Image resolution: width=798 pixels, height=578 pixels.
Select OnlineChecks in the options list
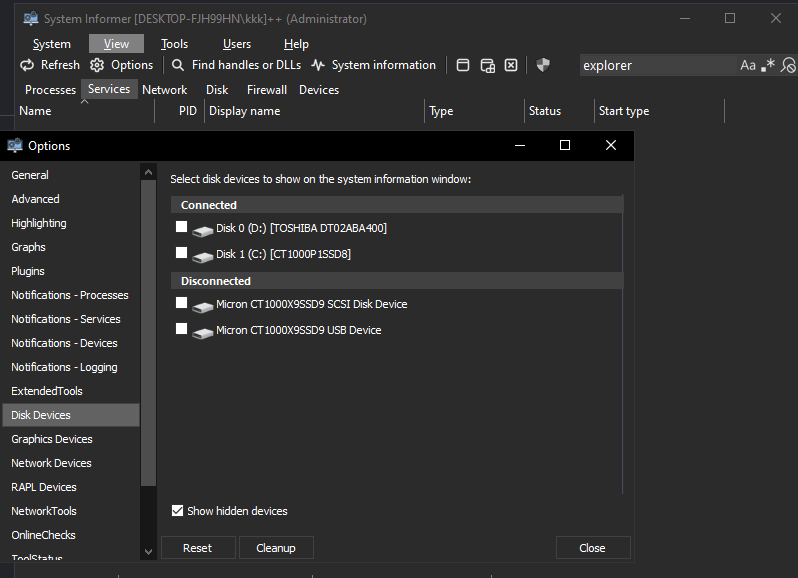71,535
